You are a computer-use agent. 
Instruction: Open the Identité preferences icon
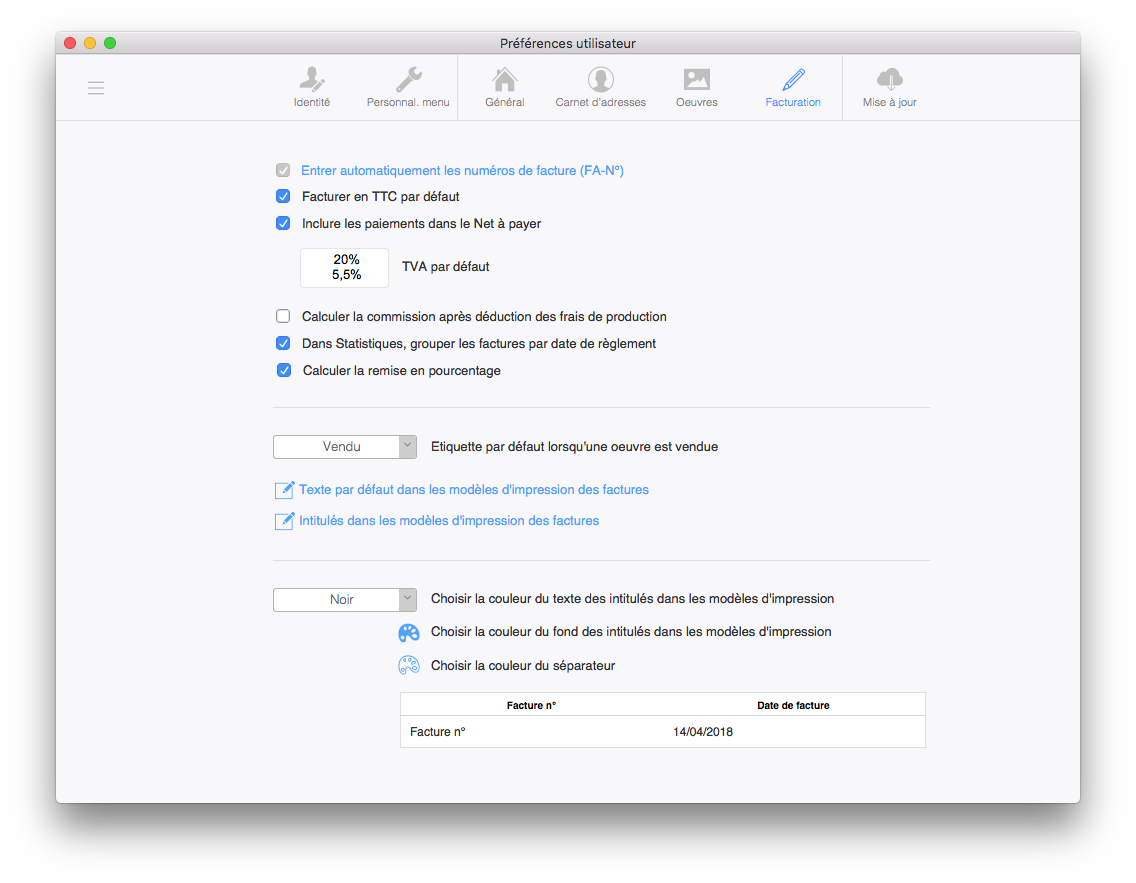(x=311, y=81)
